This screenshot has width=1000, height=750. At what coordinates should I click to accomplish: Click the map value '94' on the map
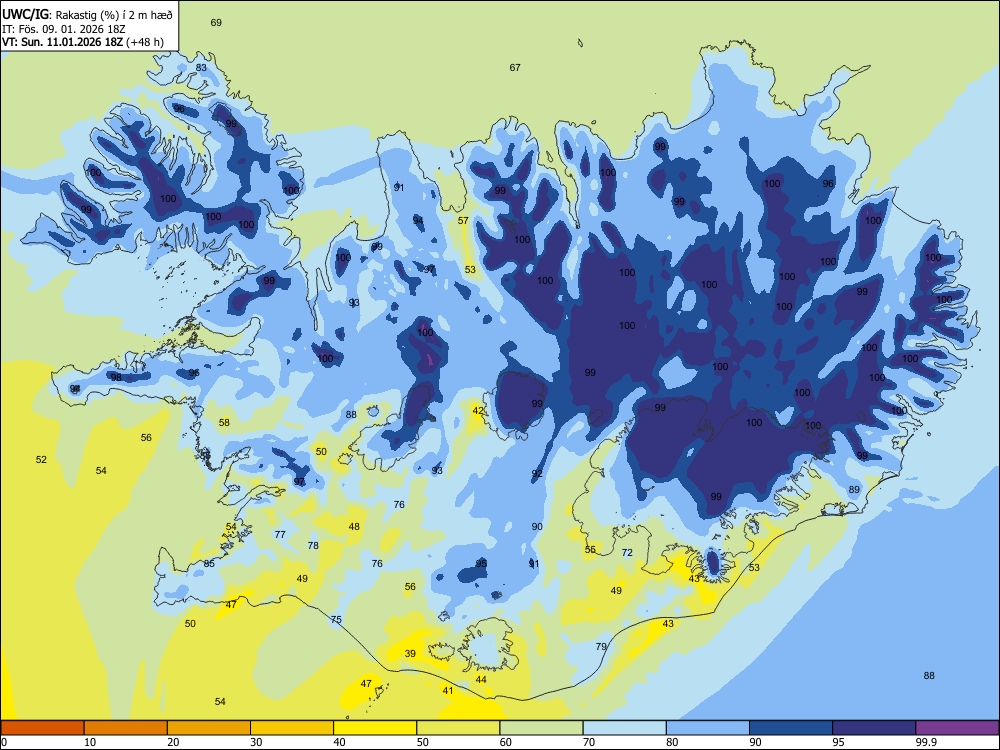coord(418,220)
